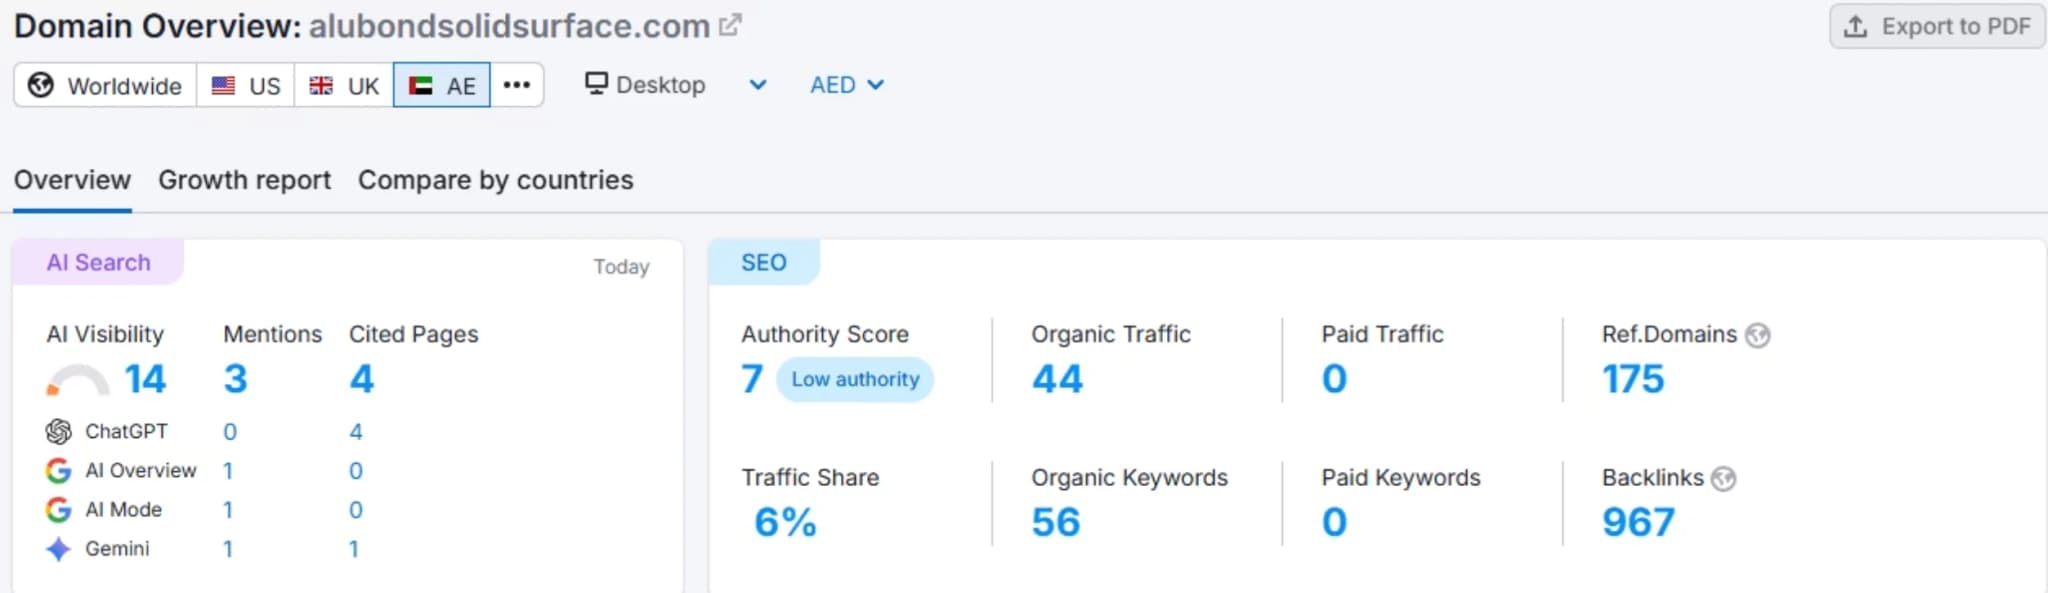Click the desktop monitor icon
The width and height of the screenshot is (2048, 593).
[596, 83]
